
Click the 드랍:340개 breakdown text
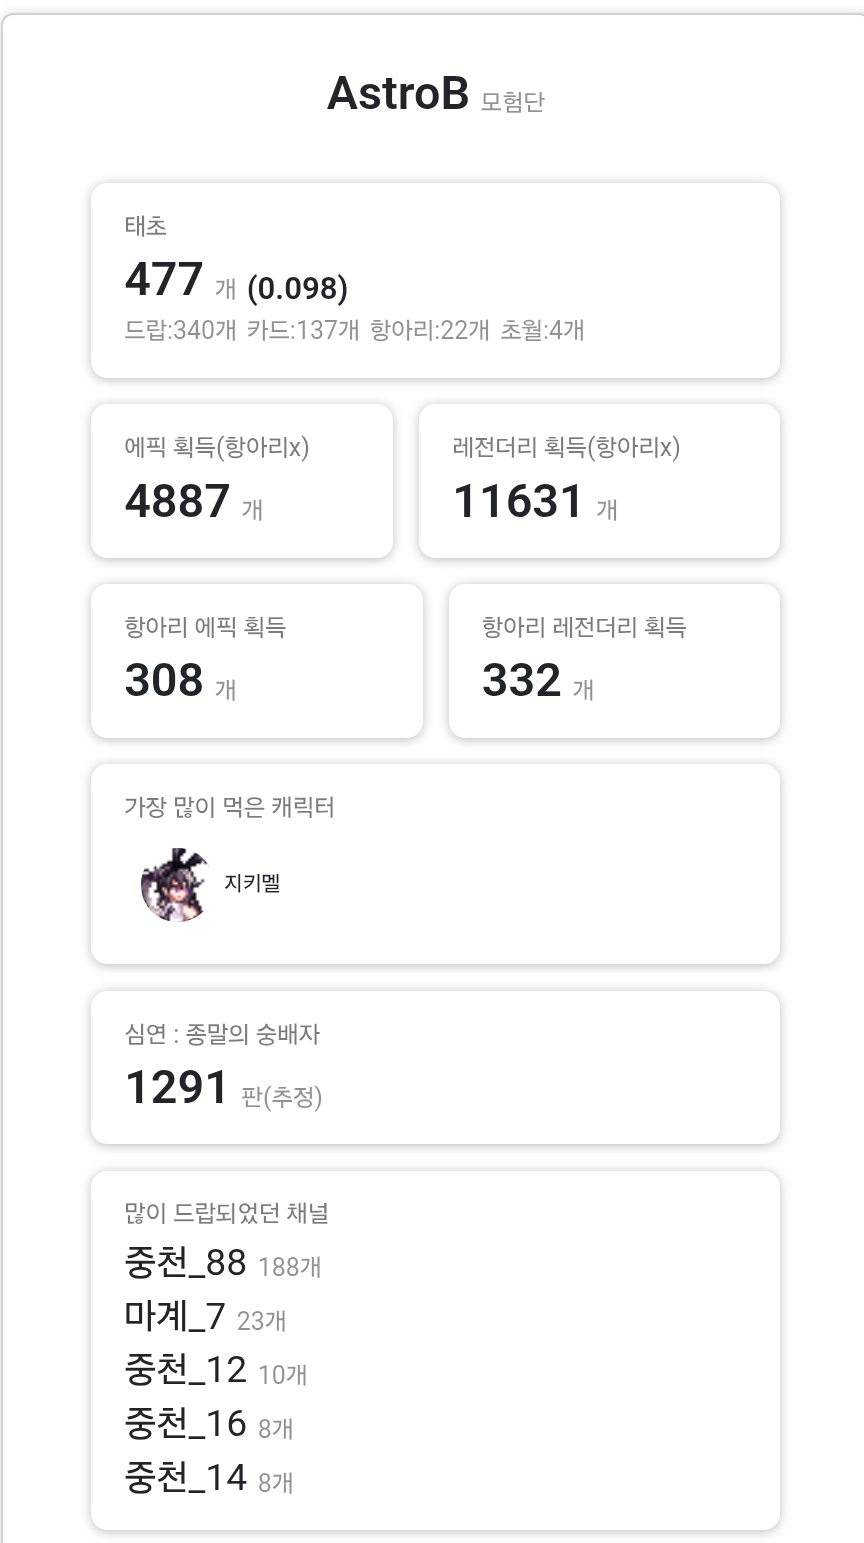(x=180, y=330)
